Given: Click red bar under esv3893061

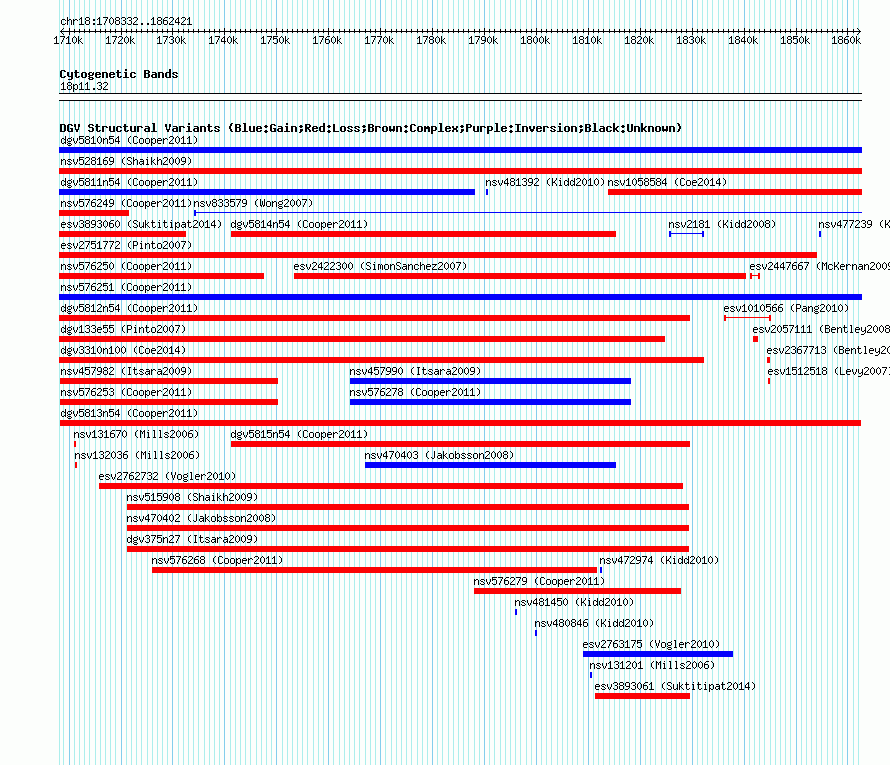Looking at the screenshot, I should click(x=643, y=696).
